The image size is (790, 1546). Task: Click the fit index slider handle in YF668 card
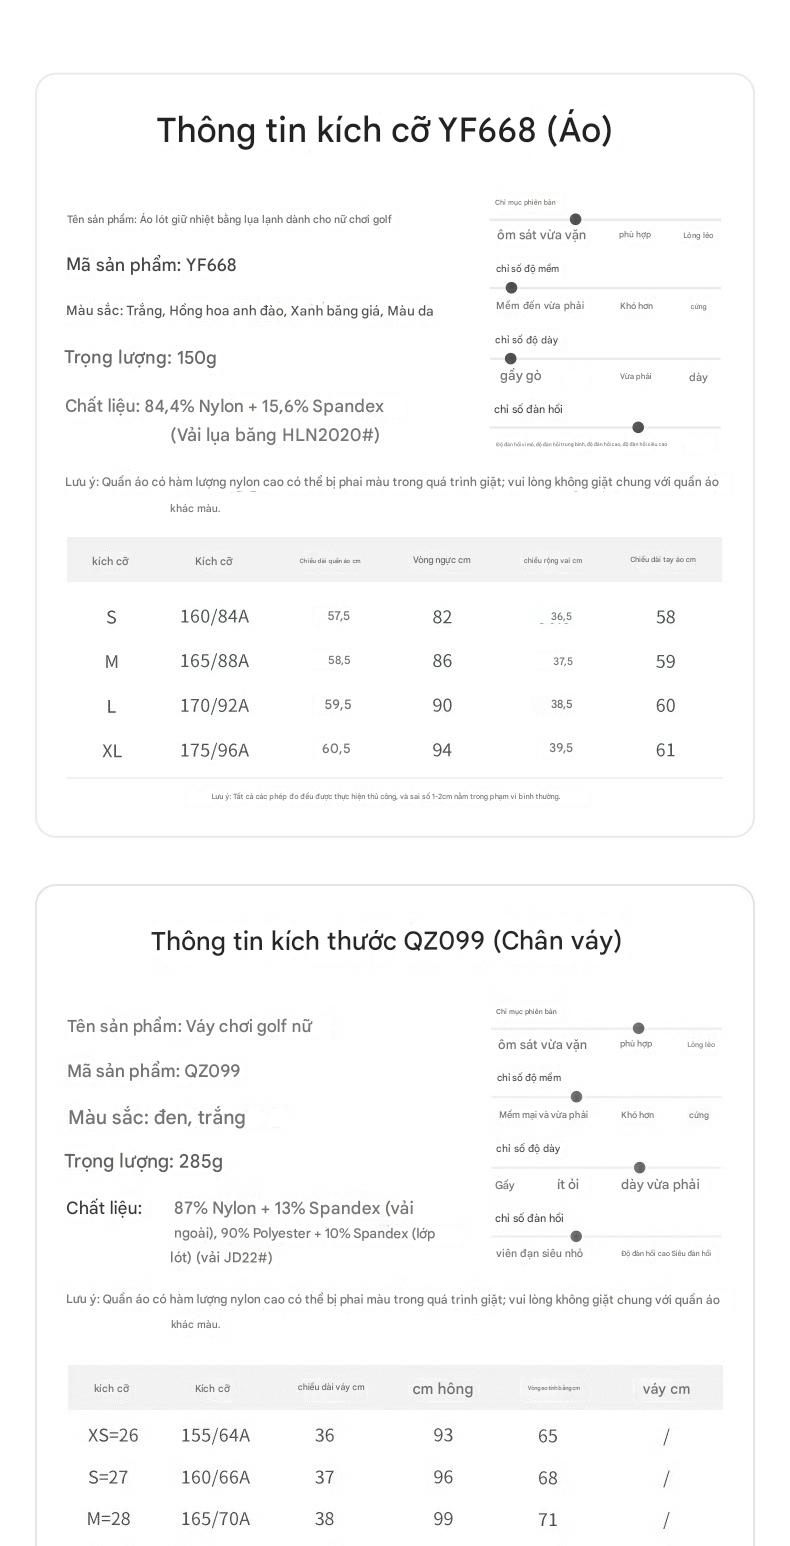point(575,219)
